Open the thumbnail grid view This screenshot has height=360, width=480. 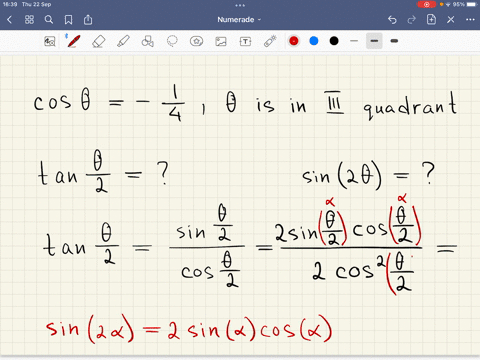point(29,20)
